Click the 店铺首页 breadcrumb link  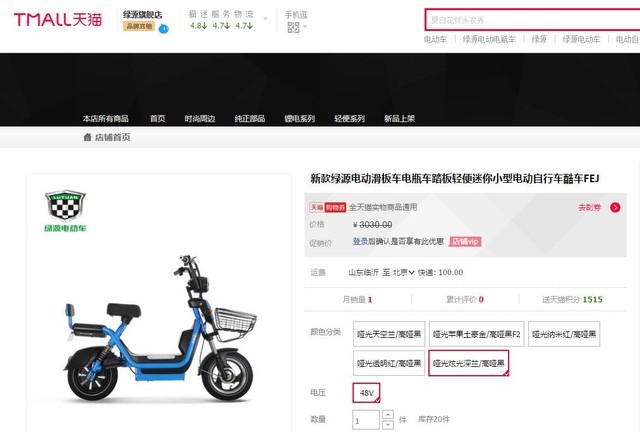point(113,137)
